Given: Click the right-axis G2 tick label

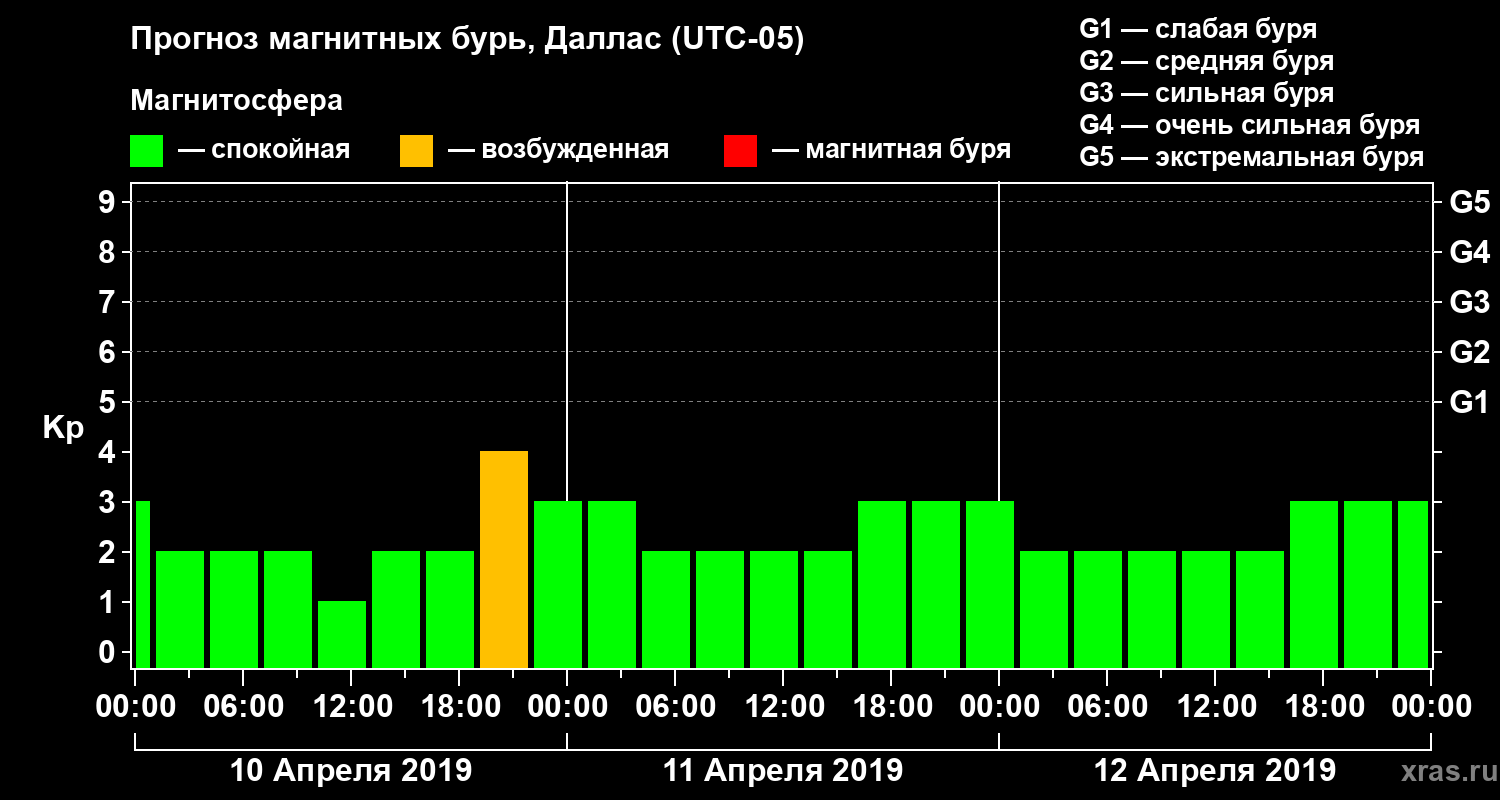Looking at the screenshot, I should point(1469,352).
